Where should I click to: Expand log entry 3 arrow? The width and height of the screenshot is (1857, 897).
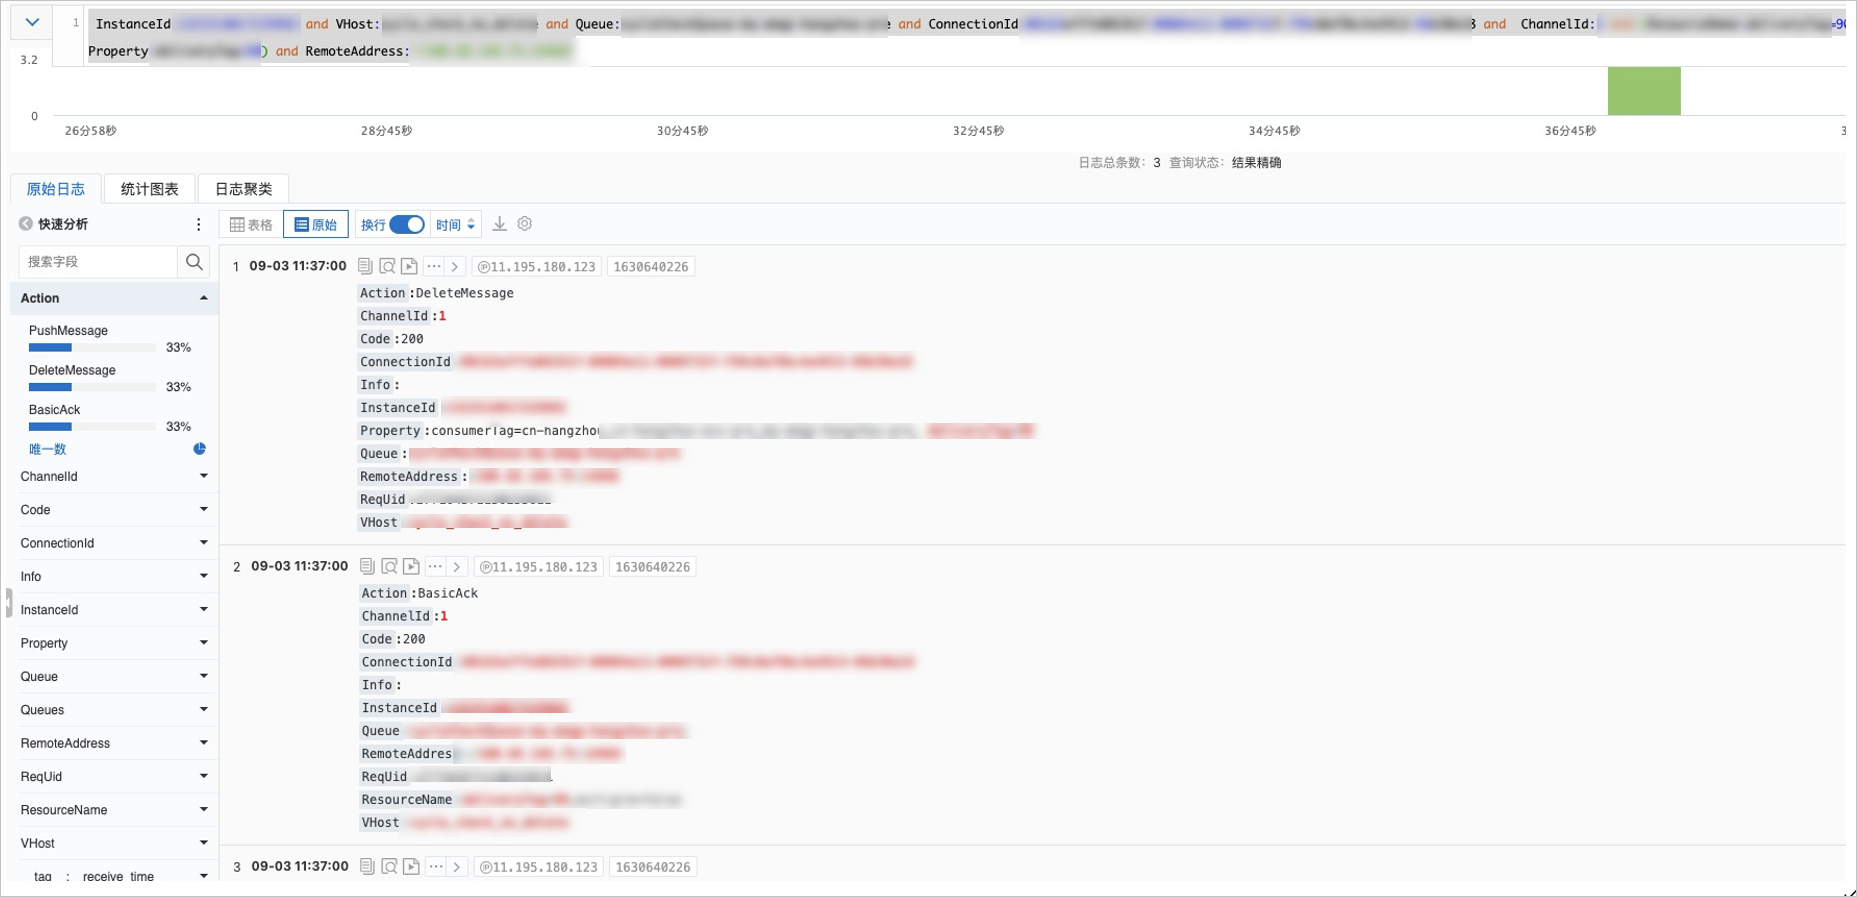[x=457, y=866]
